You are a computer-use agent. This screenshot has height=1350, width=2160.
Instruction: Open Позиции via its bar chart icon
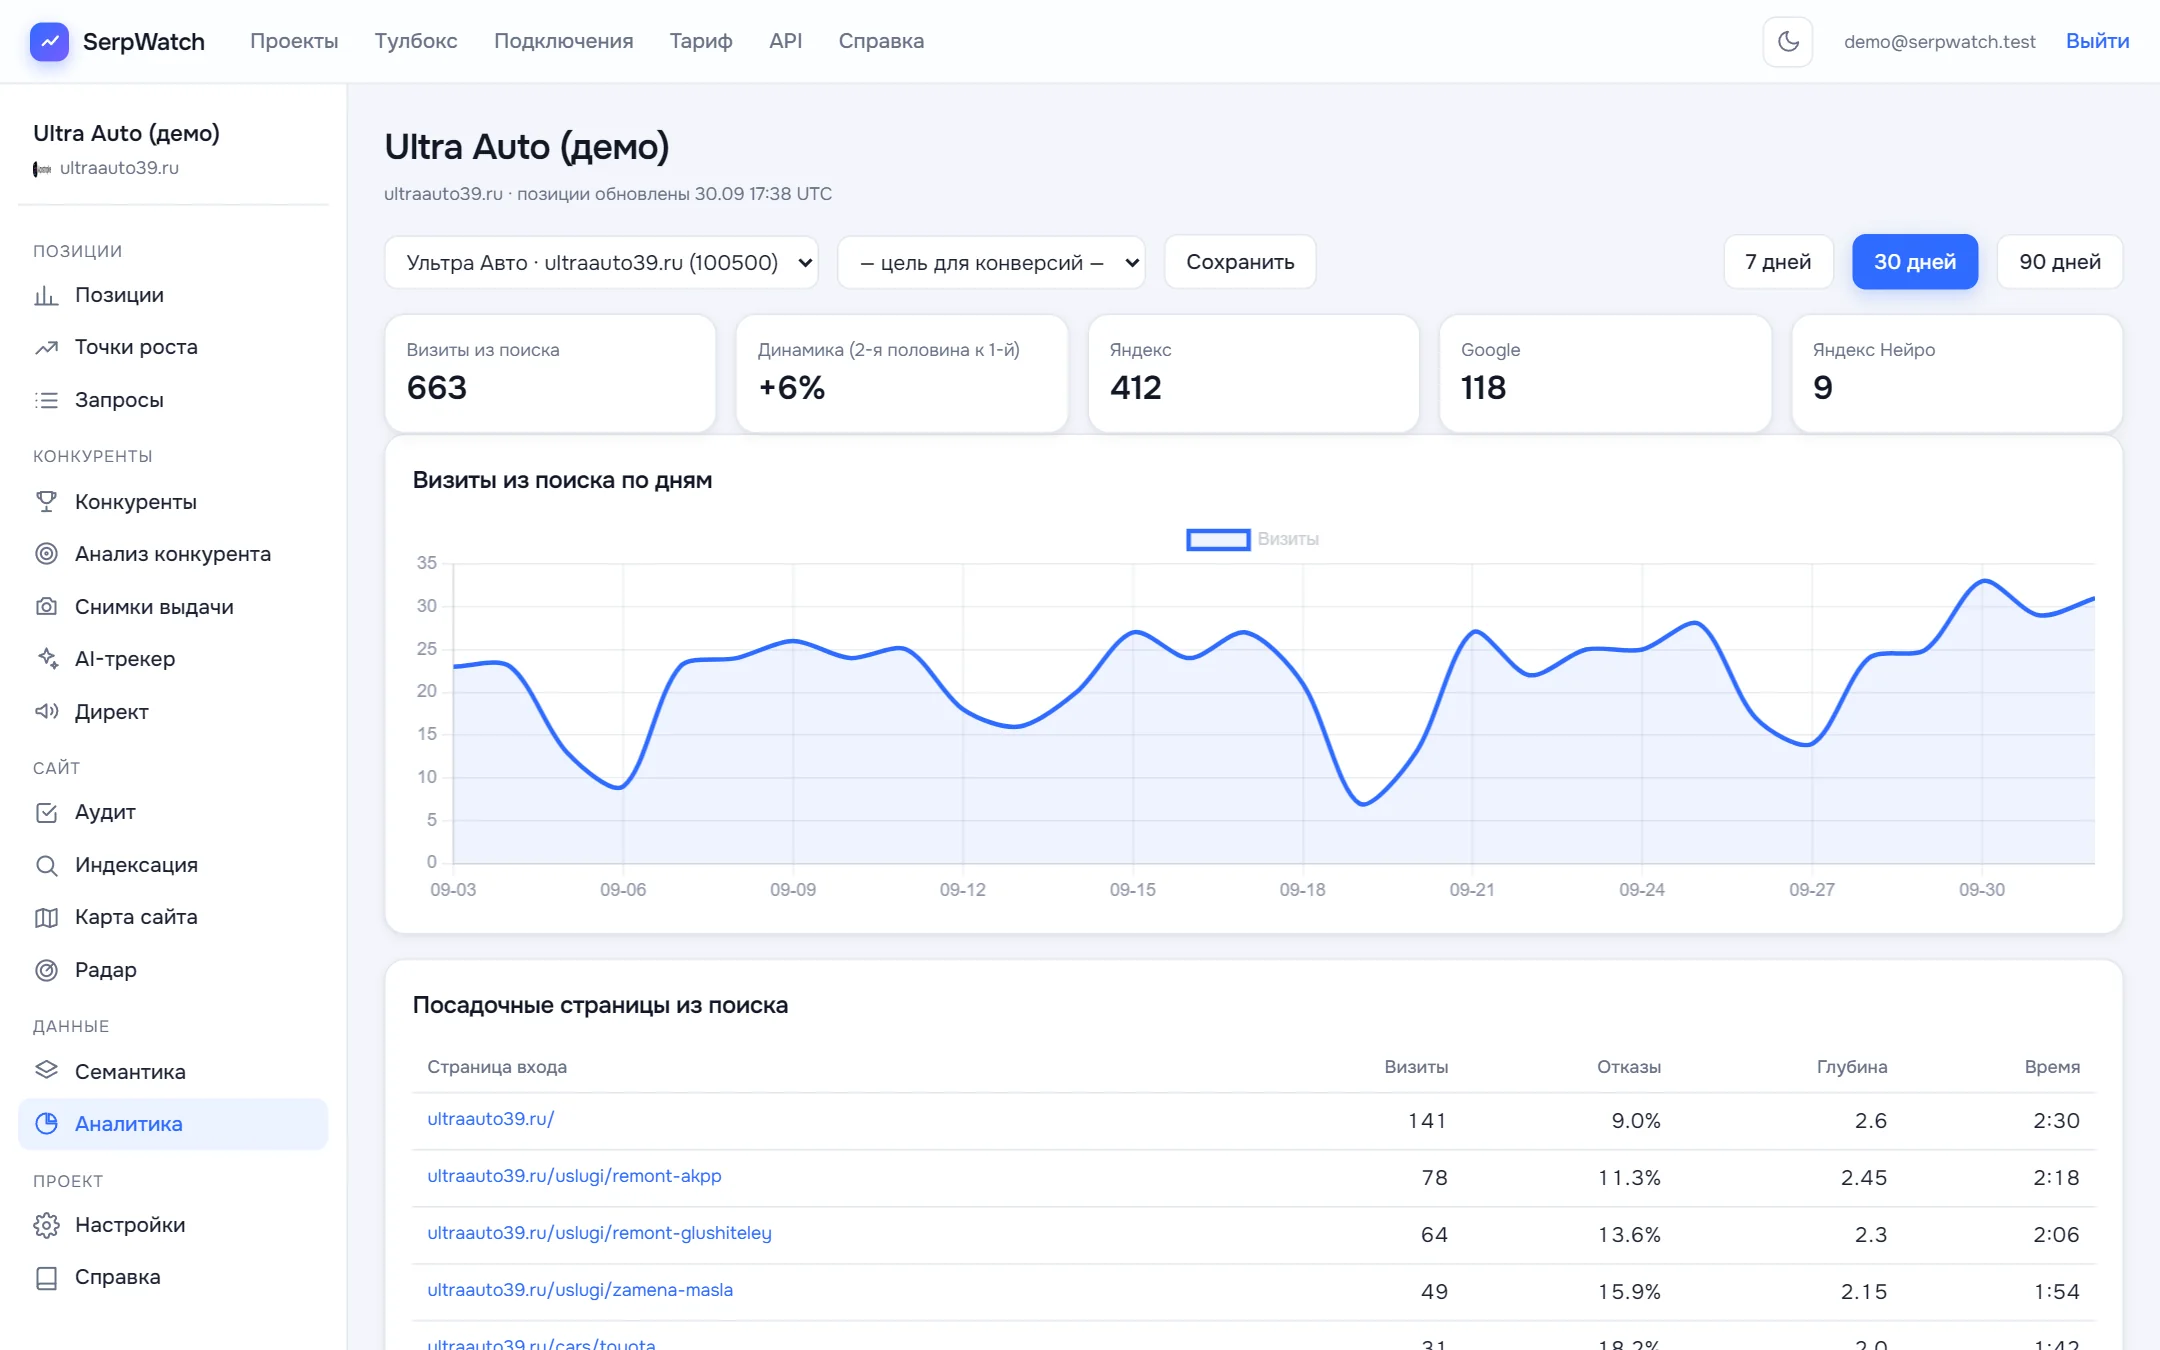[46, 295]
